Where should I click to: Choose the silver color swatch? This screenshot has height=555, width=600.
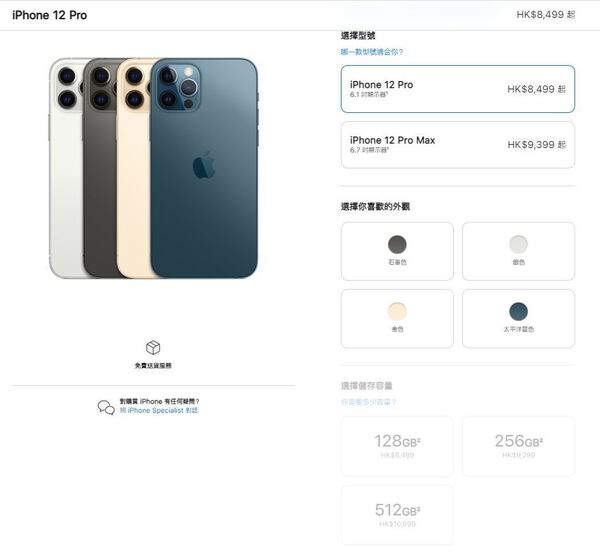[518, 251]
